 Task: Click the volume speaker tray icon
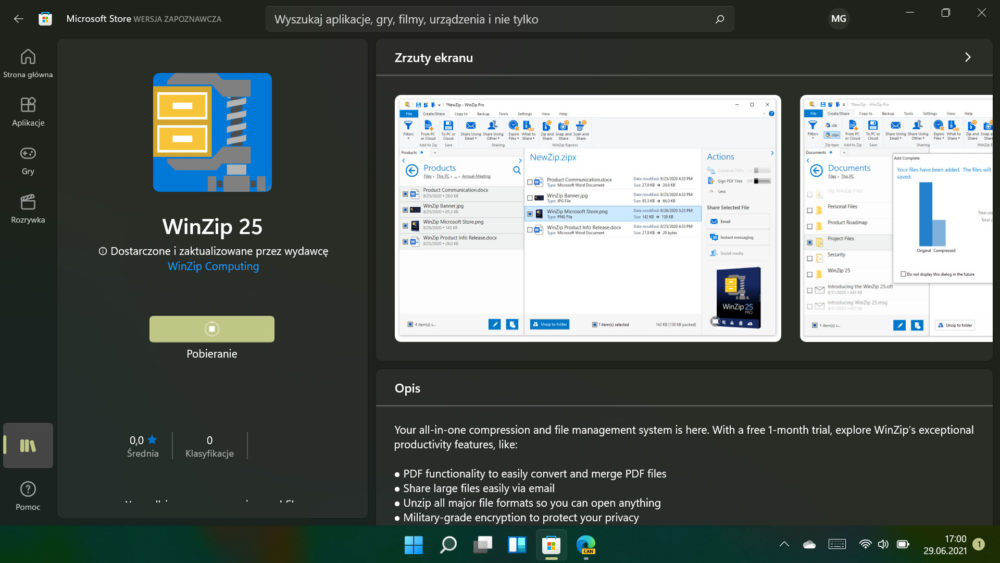pyautogui.click(x=883, y=545)
